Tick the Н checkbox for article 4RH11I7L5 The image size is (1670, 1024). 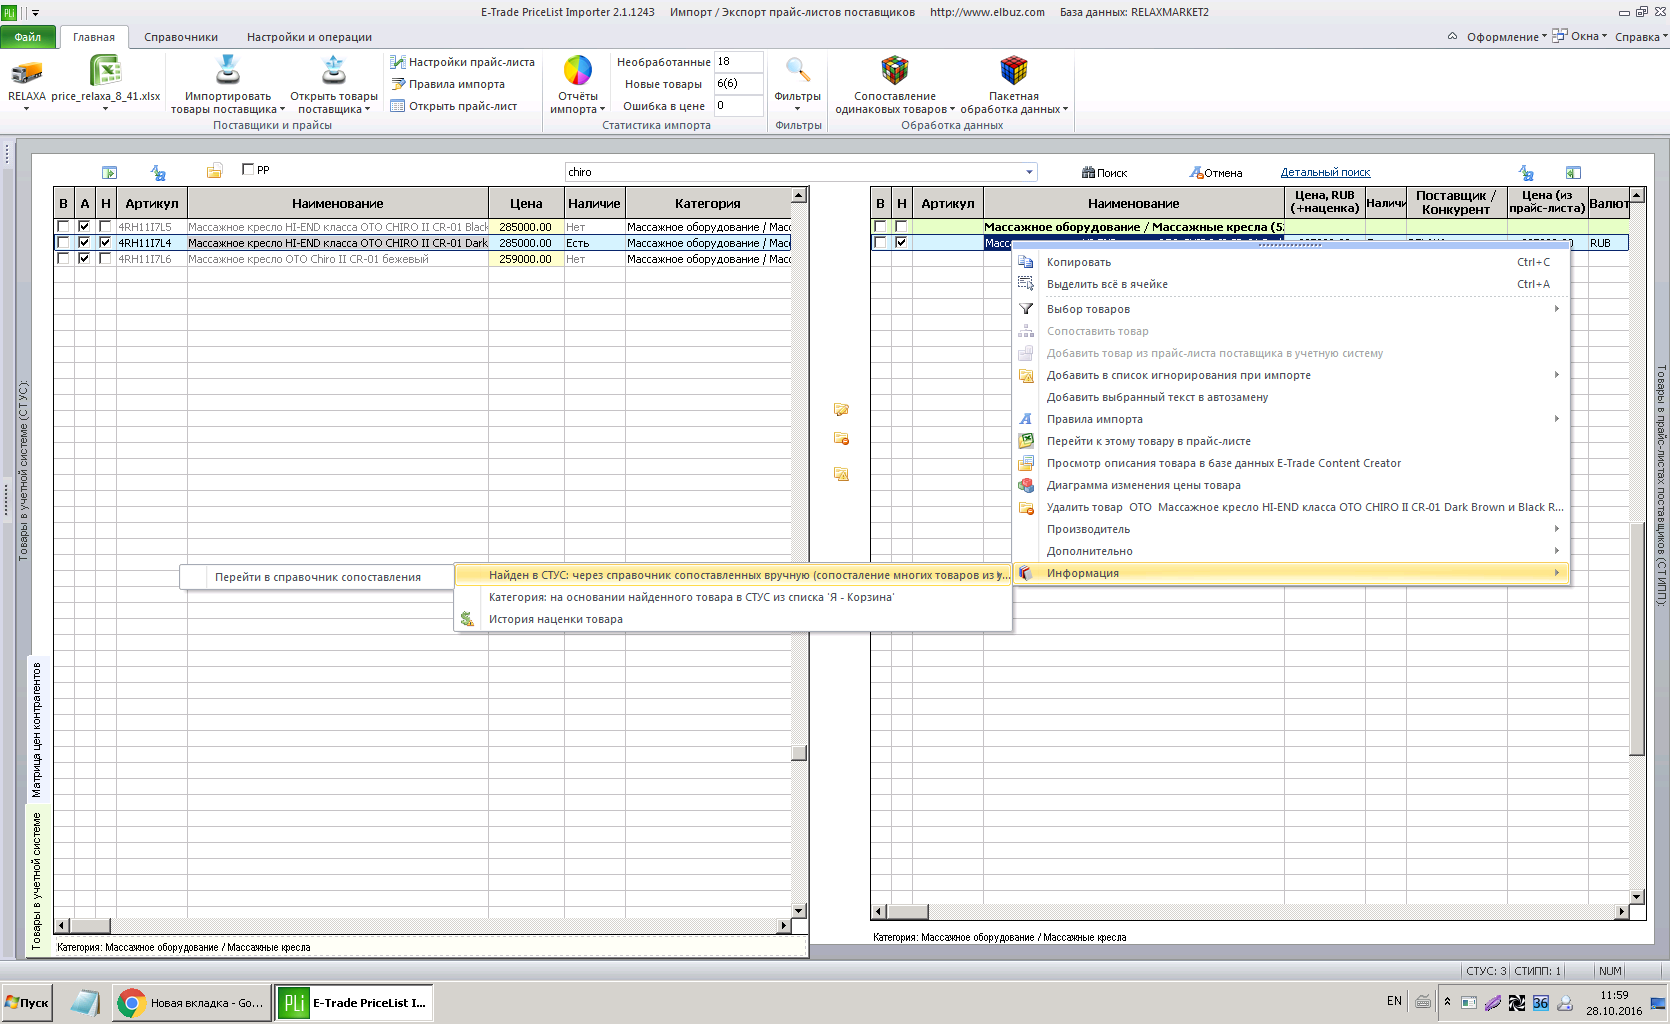click(x=105, y=227)
